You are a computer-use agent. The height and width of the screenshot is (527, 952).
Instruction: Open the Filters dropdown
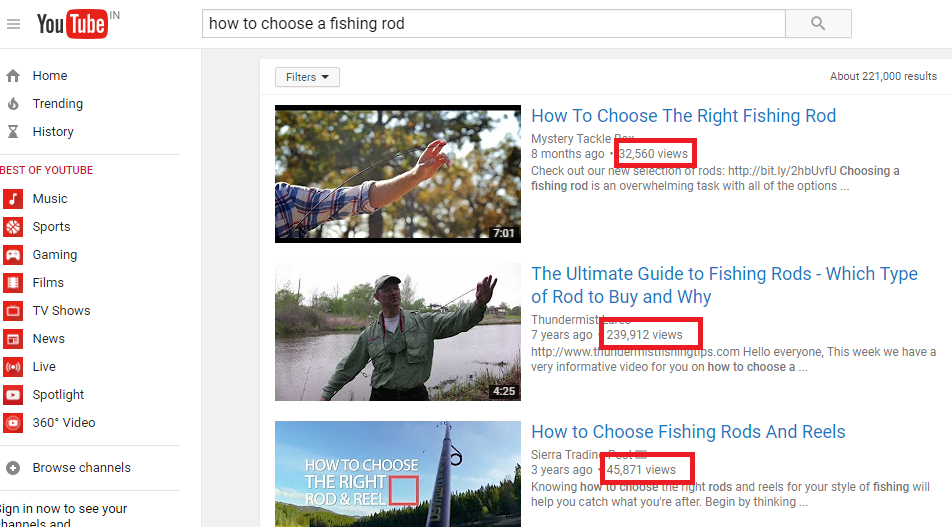click(307, 77)
